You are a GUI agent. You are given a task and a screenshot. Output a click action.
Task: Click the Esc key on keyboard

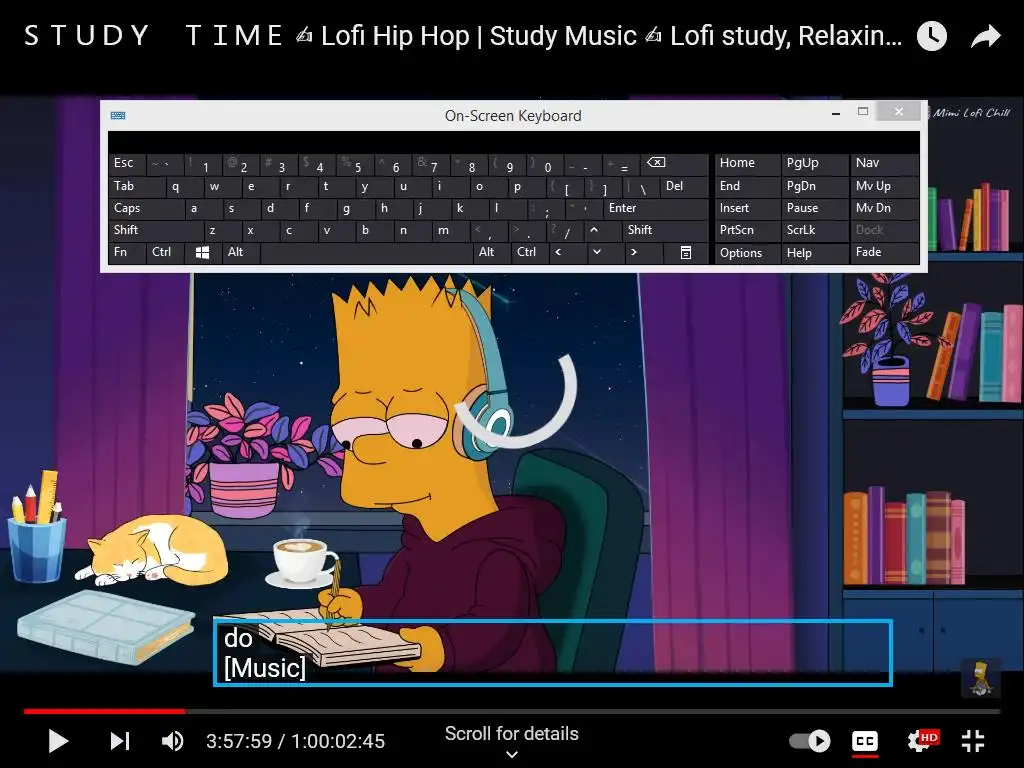(x=127, y=164)
